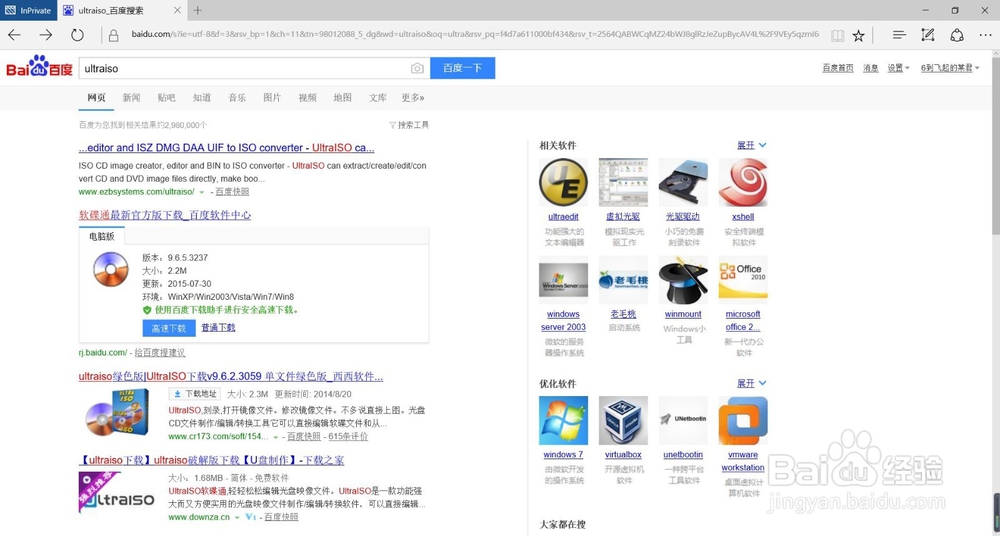
Task: Open the reading view book icon
Action: click(837, 36)
